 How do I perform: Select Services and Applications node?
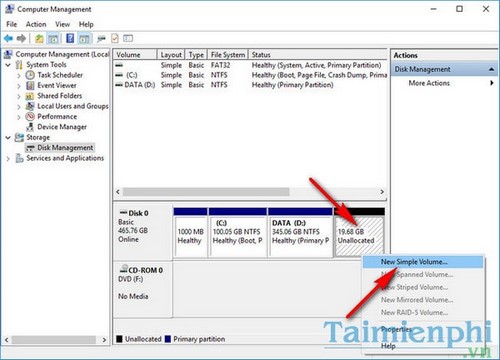click(65, 158)
